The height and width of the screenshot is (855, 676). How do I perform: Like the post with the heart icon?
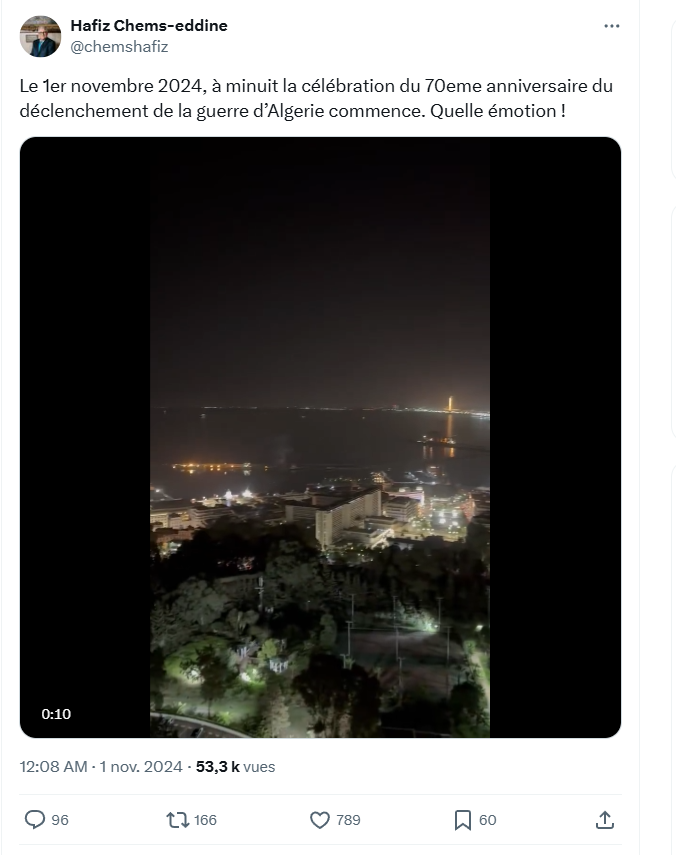coord(320,820)
